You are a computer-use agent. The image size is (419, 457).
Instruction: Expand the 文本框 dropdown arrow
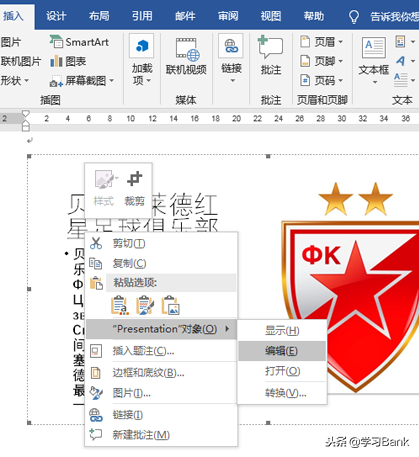point(375,82)
